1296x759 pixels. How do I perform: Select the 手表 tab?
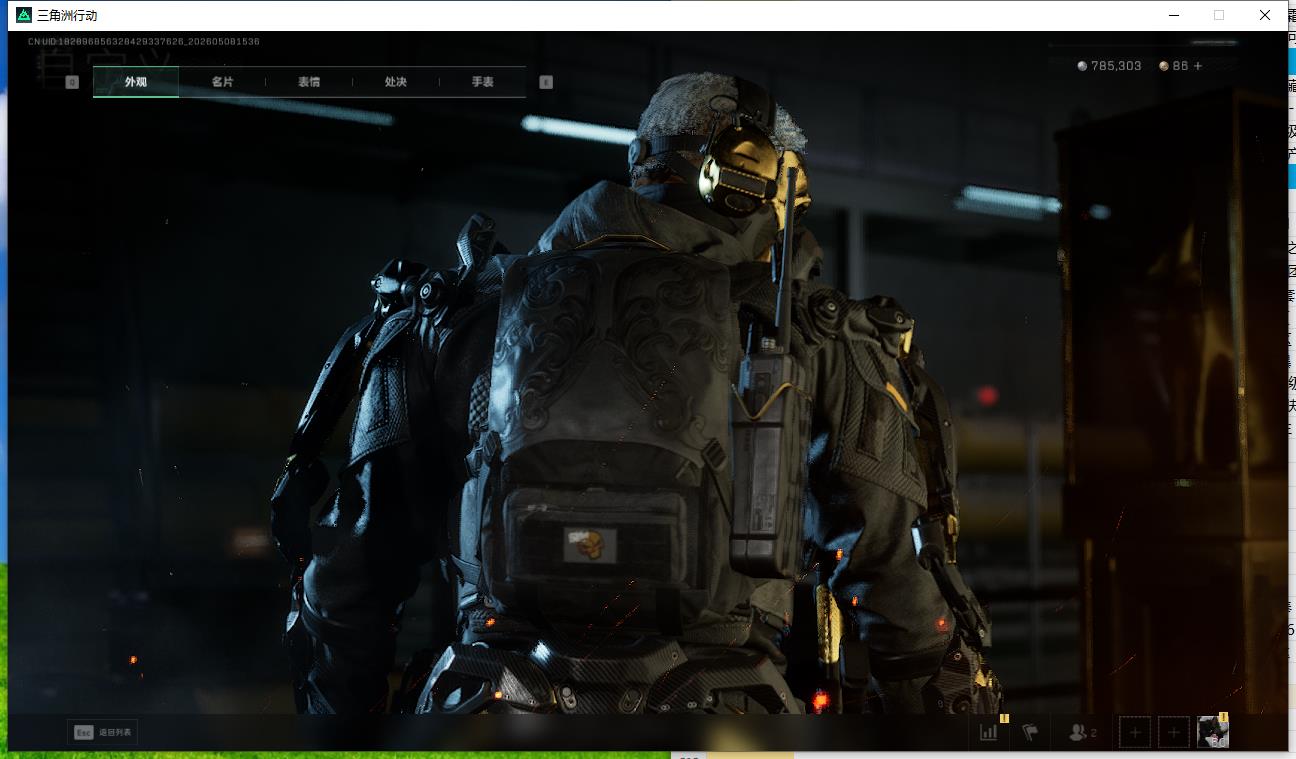[482, 82]
